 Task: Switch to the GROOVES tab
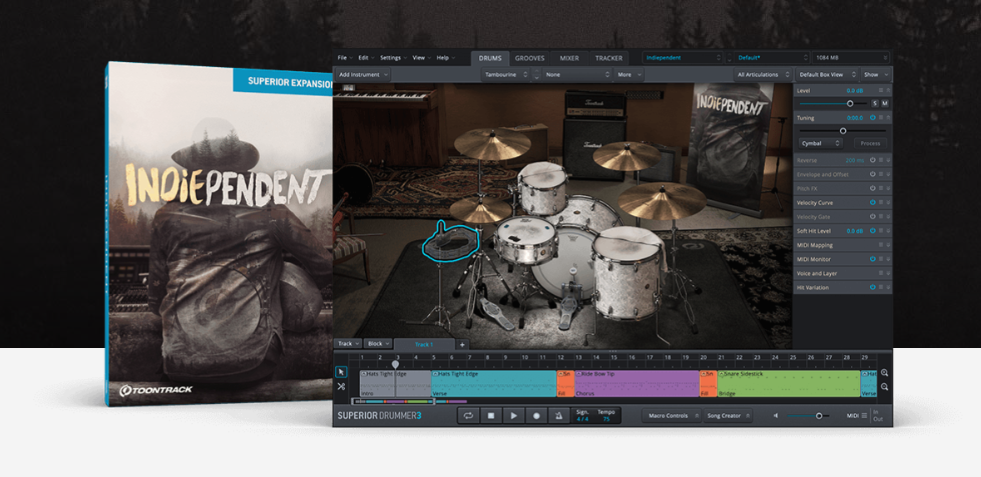(x=530, y=58)
